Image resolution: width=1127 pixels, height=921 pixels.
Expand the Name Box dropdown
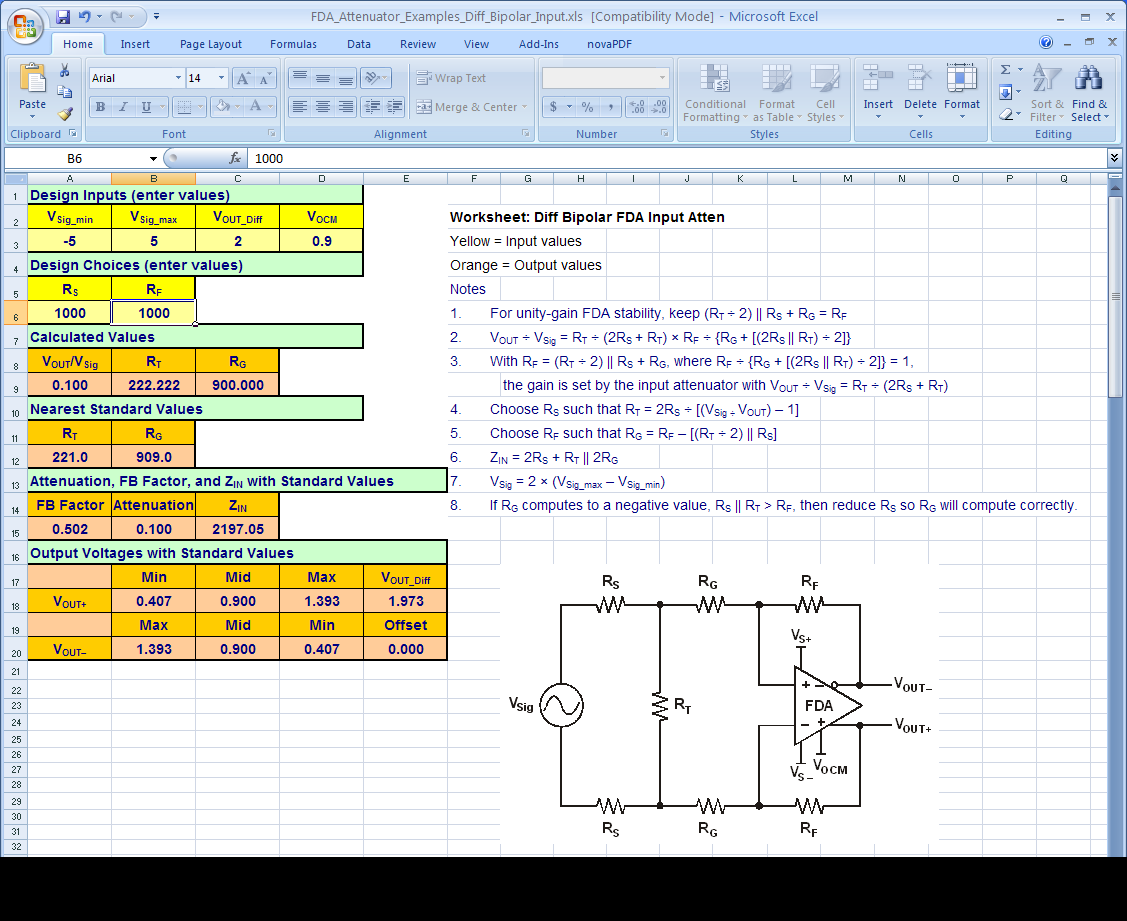(x=153, y=158)
